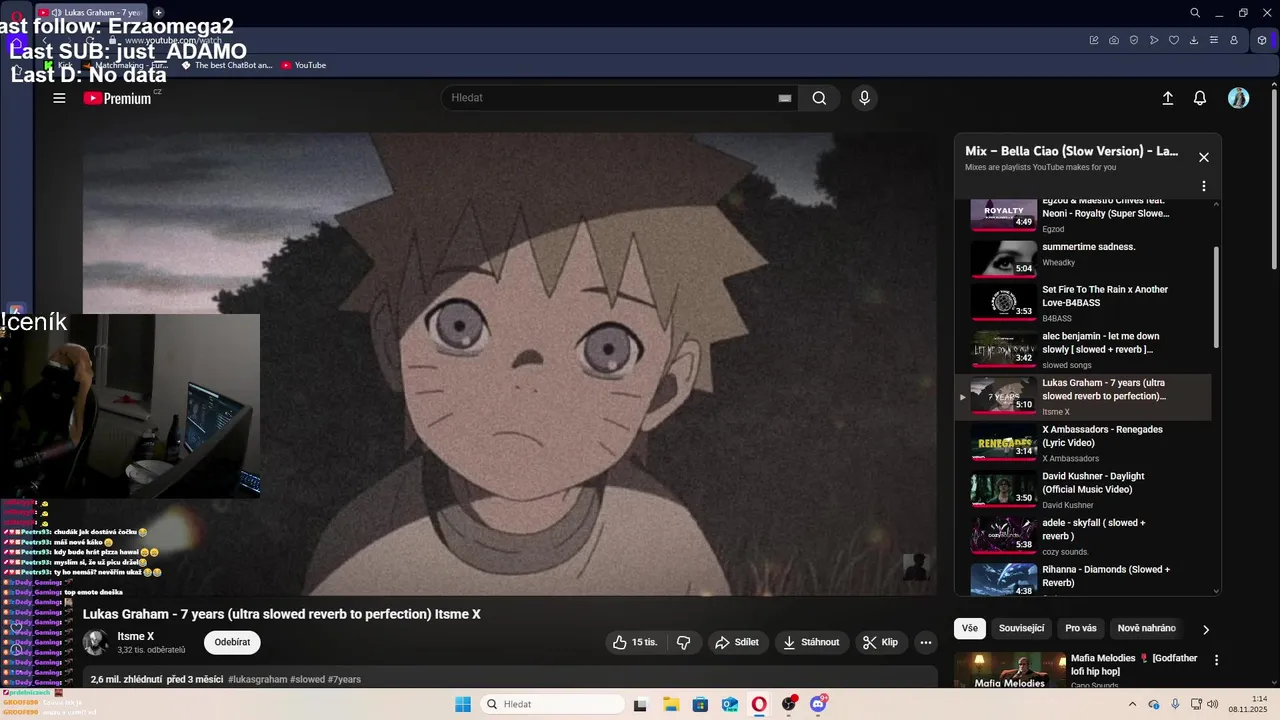Open the YouTube account avatar menu

[x=1238, y=98]
